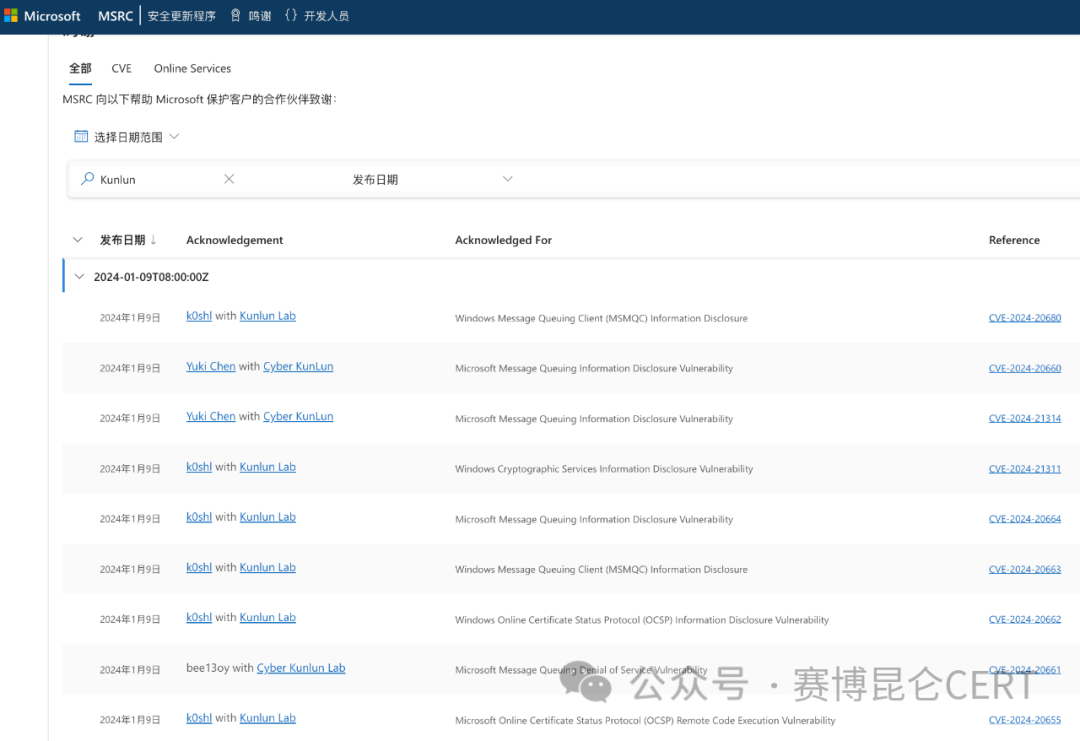Click the Reference column header
Image resolution: width=1080 pixels, height=741 pixels.
(1014, 240)
